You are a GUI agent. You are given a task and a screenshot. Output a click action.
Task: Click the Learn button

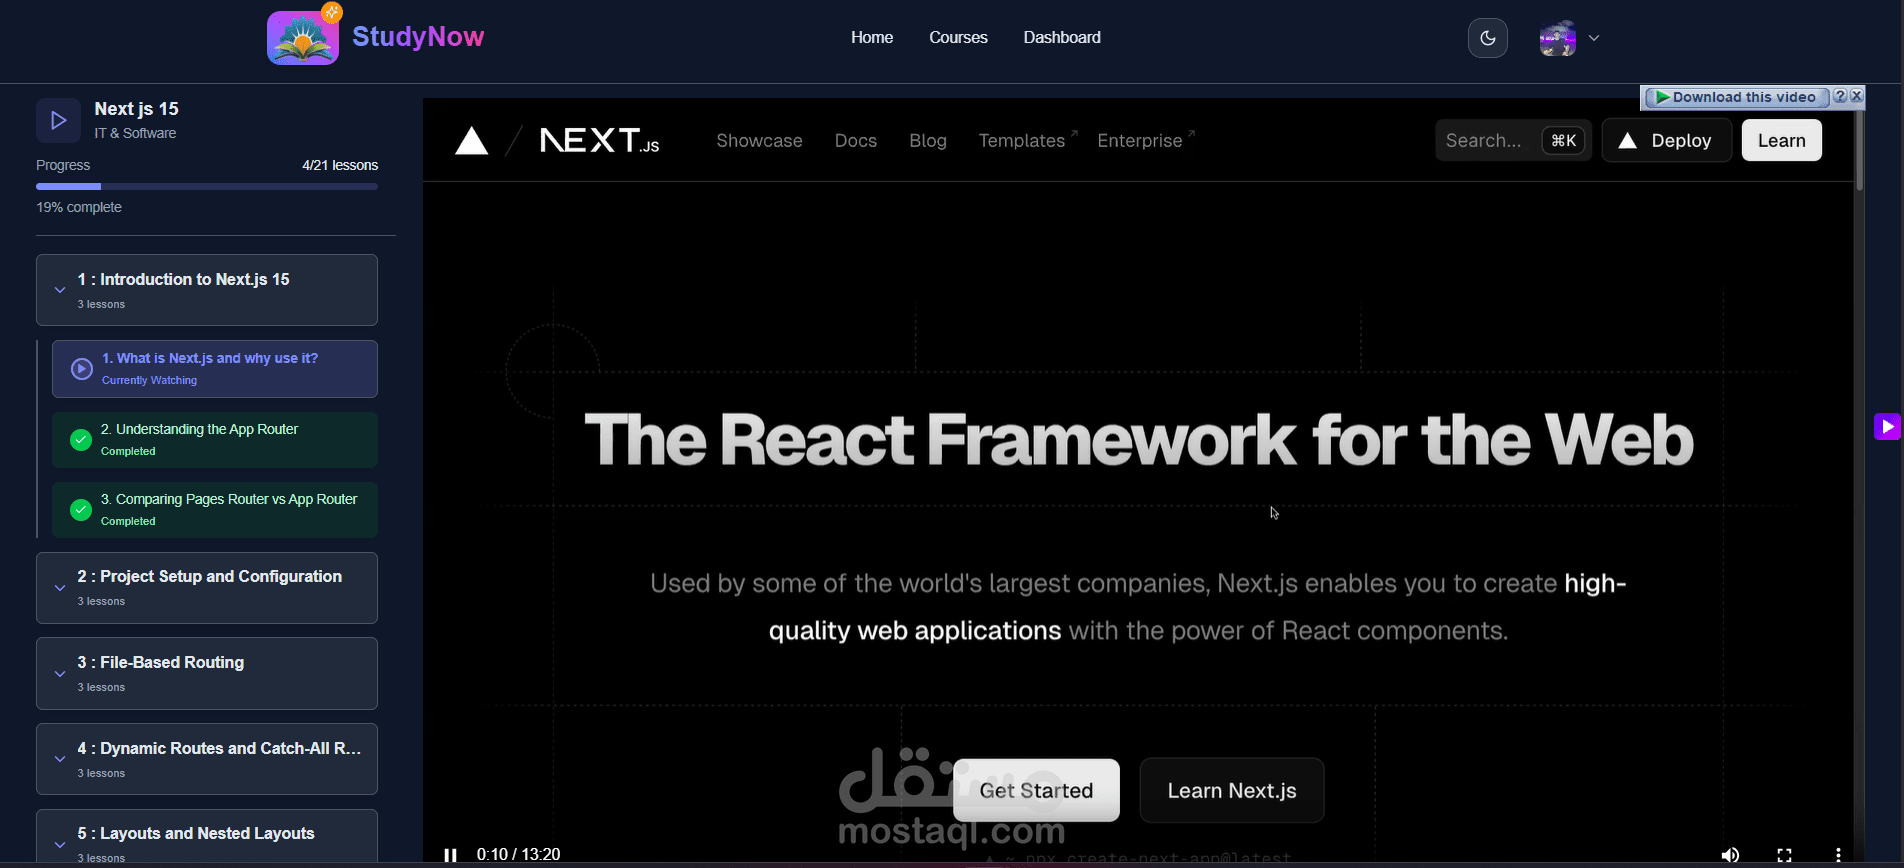(1782, 141)
